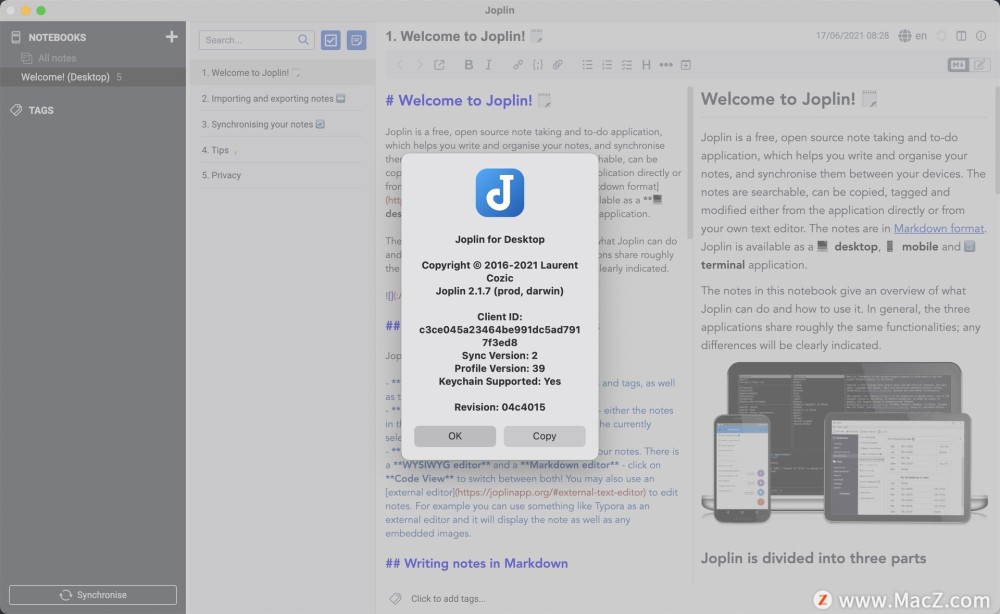Select the 'Welcome! (Desktop)' notebook

[65, 77]
